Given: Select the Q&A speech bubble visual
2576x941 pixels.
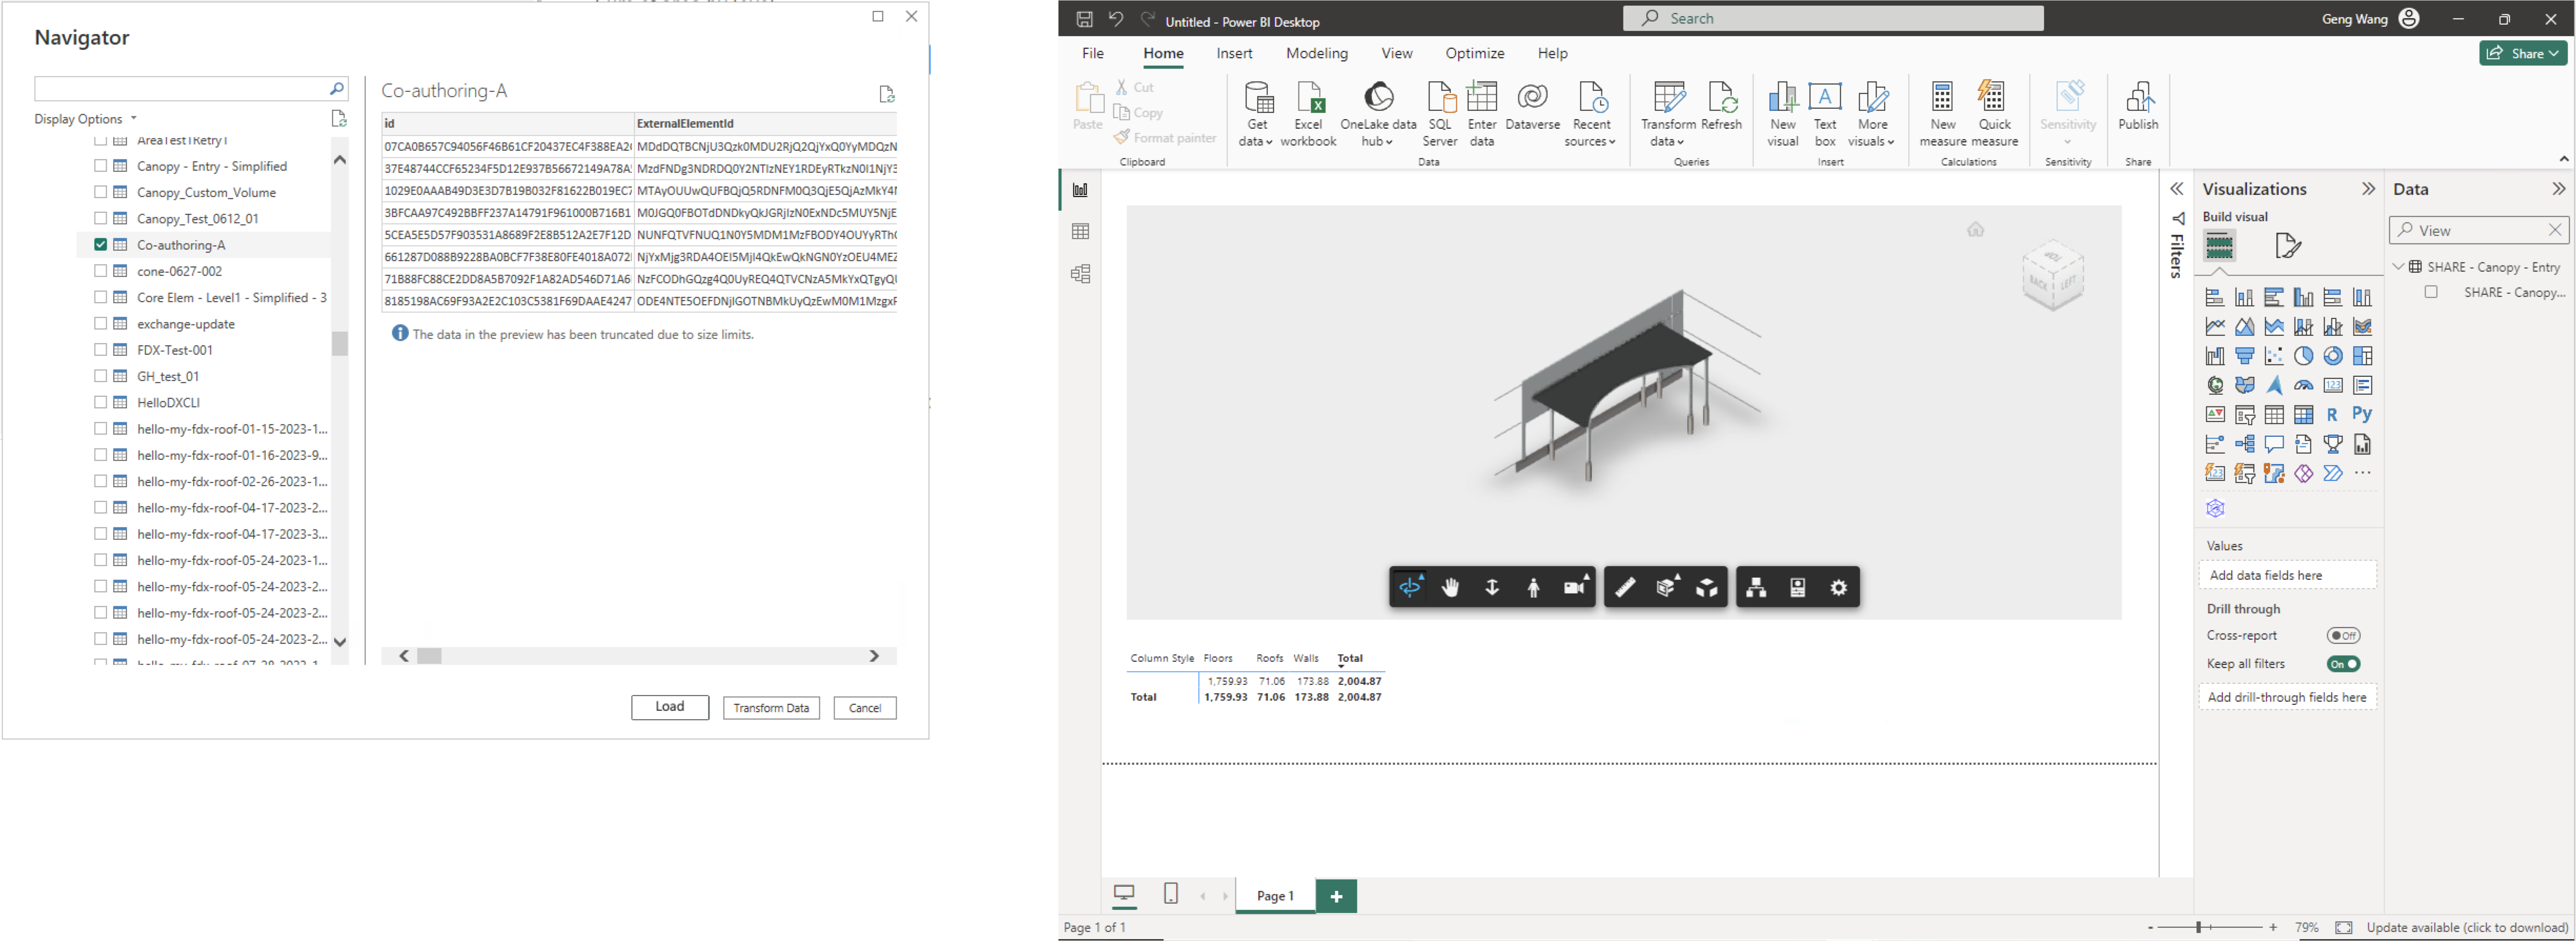Looking at the screenshot, I should click(x=2274, y=444).
